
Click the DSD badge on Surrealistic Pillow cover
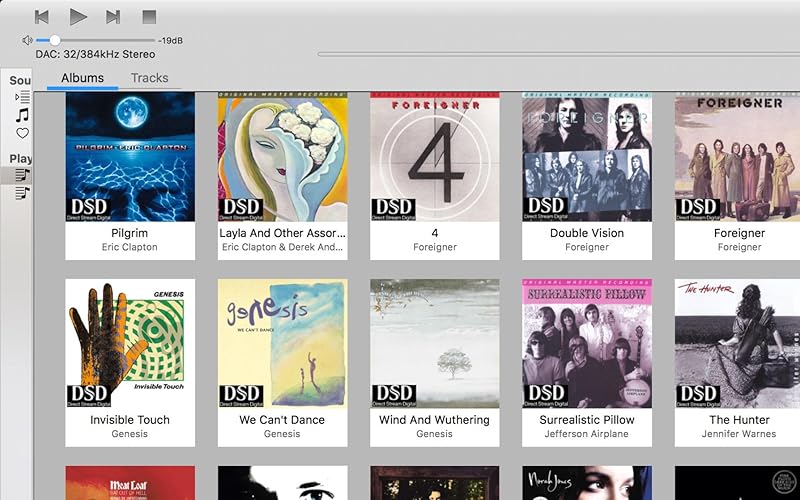[x=545, y=396]
